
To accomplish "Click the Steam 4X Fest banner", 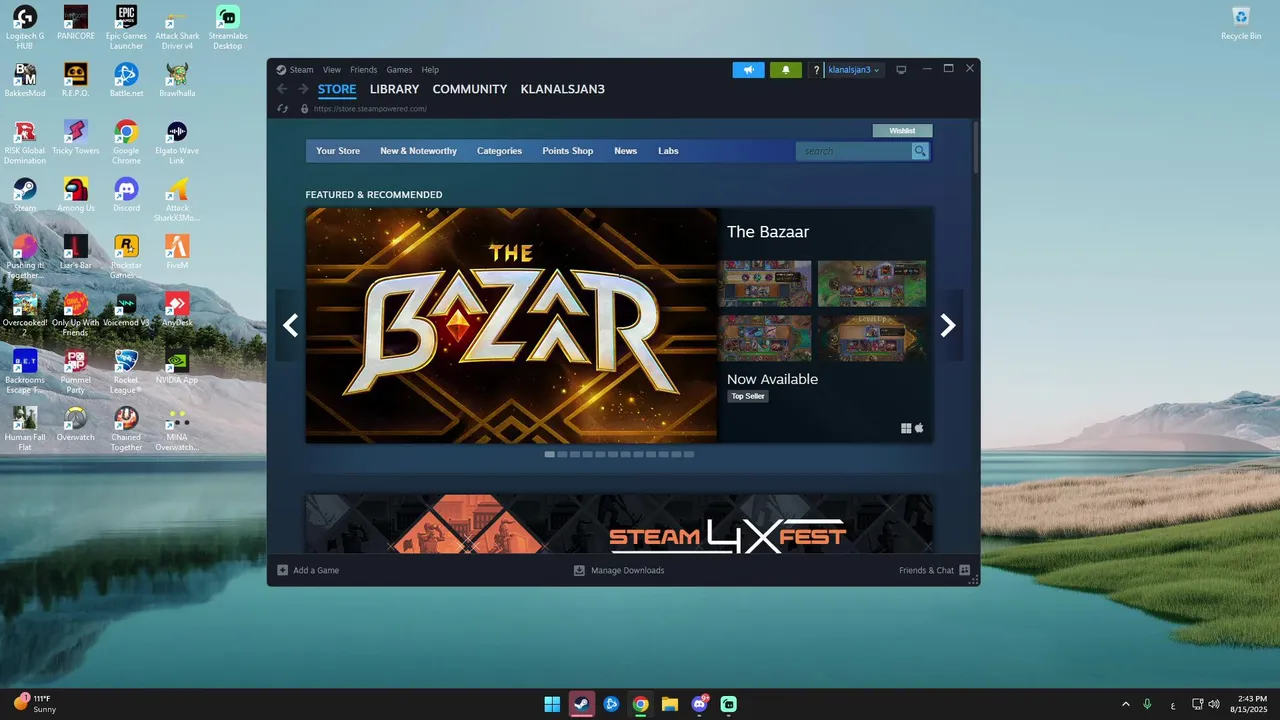I will coord(619,523).
